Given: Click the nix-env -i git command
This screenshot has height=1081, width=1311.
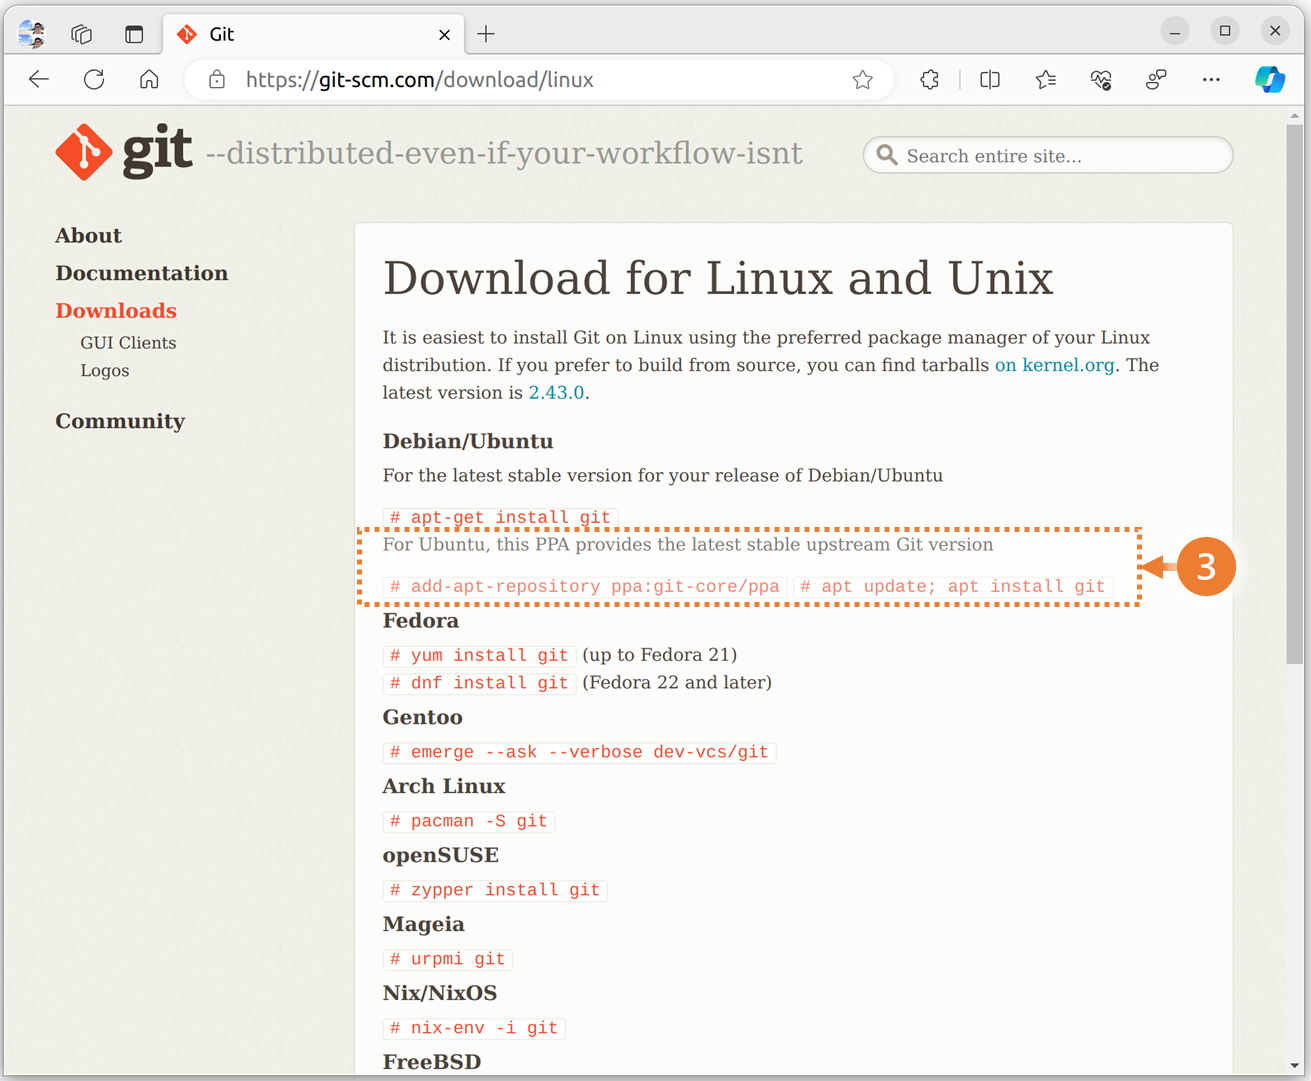Looking at the screenshot, I should click(474, 1028).
